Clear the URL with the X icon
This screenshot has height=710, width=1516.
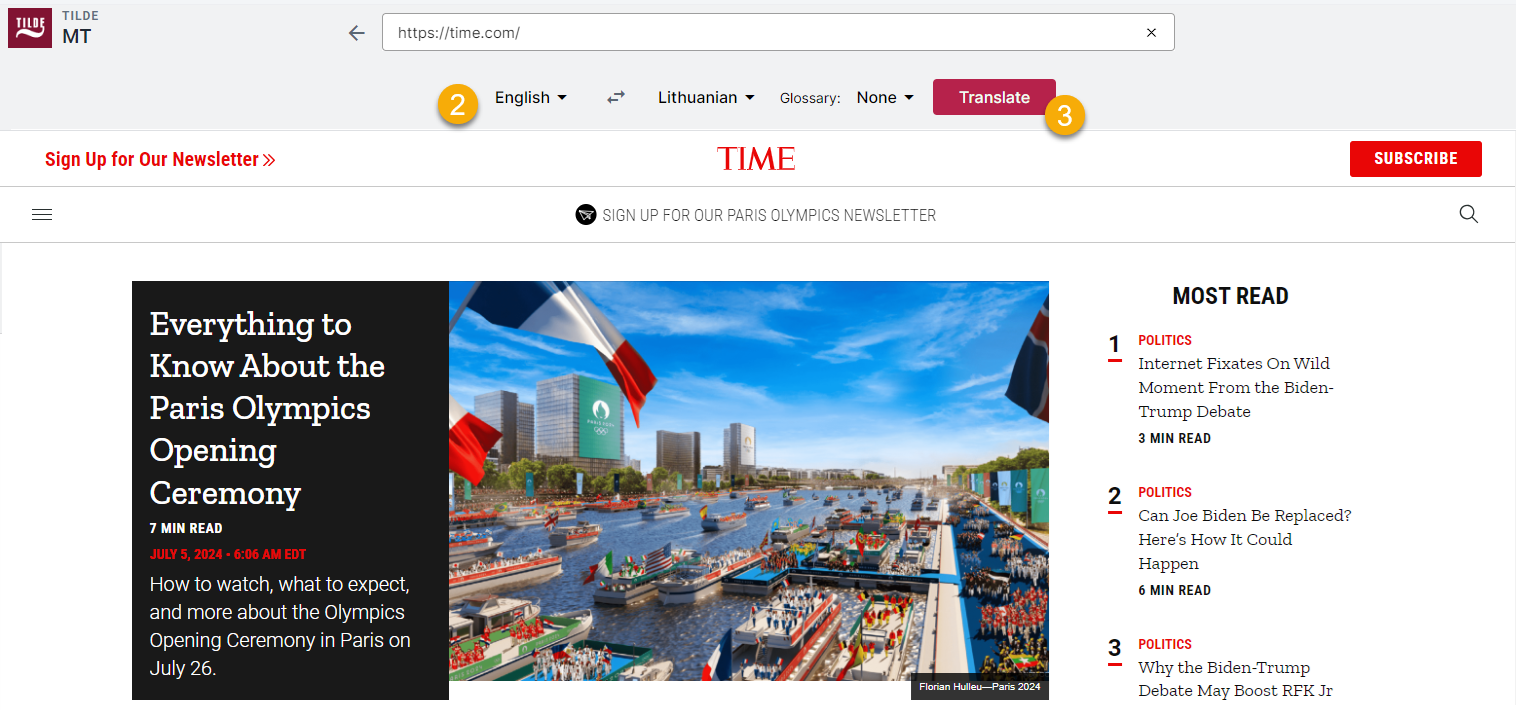(x=1151, y=33)
